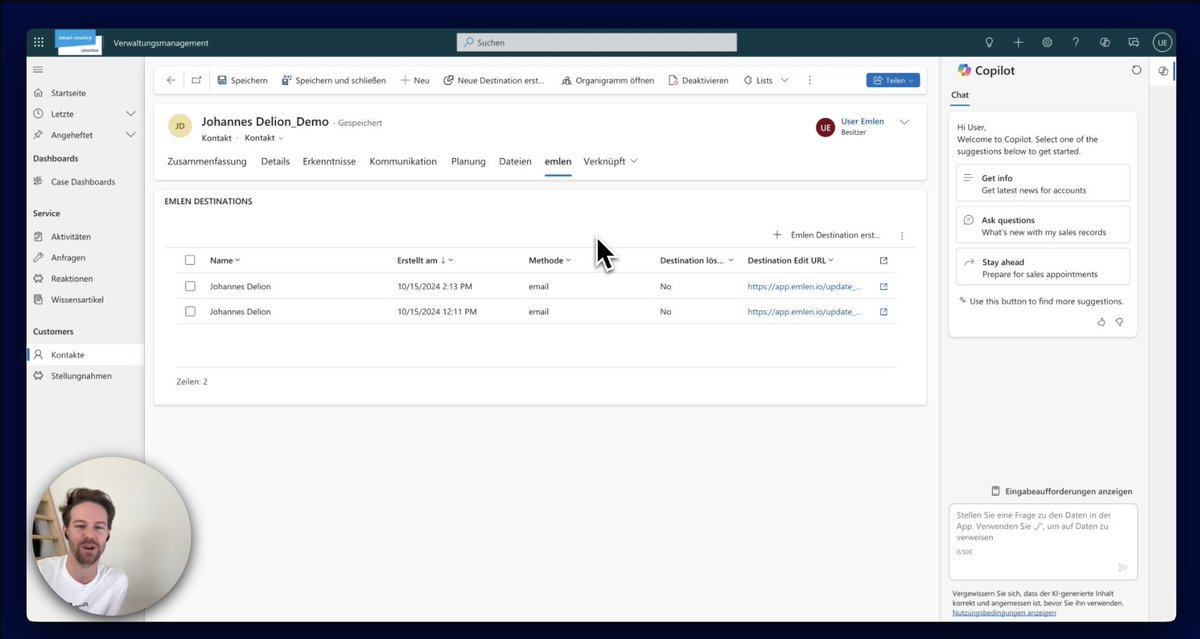Image resolution: width=1200 pixels, height=639 pixels.
Task: Open the User Emlen owner link
Action: point(862,121)
